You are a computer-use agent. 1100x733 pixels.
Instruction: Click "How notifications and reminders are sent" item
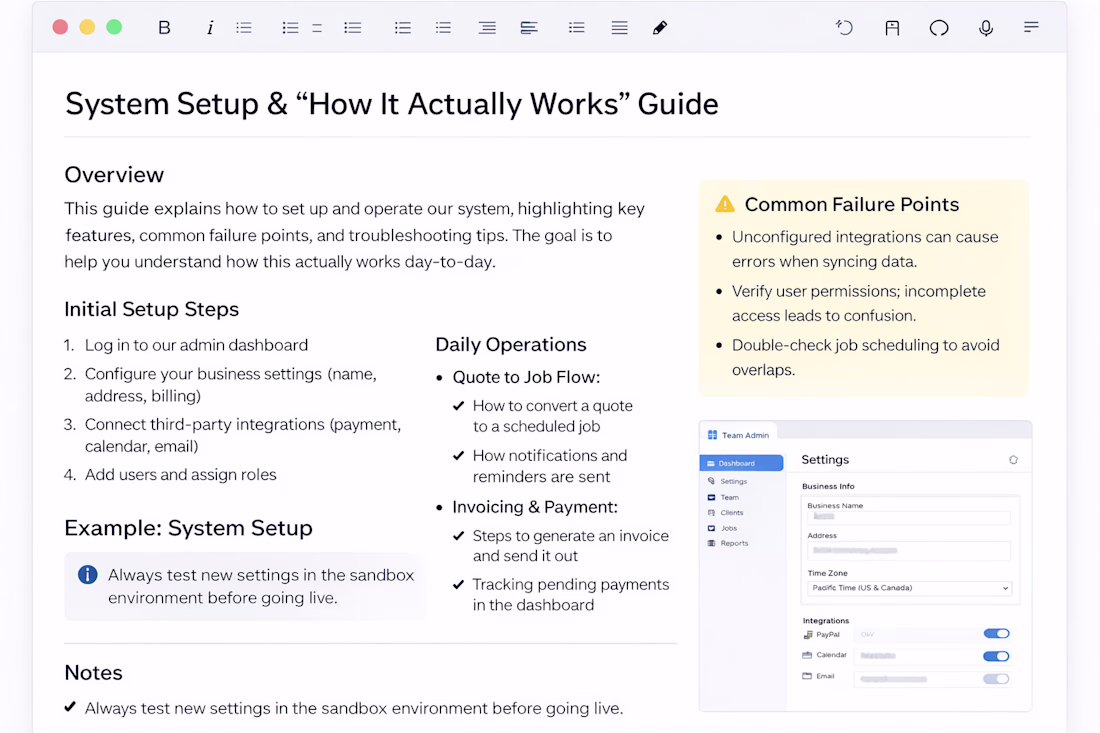point(550,466)
